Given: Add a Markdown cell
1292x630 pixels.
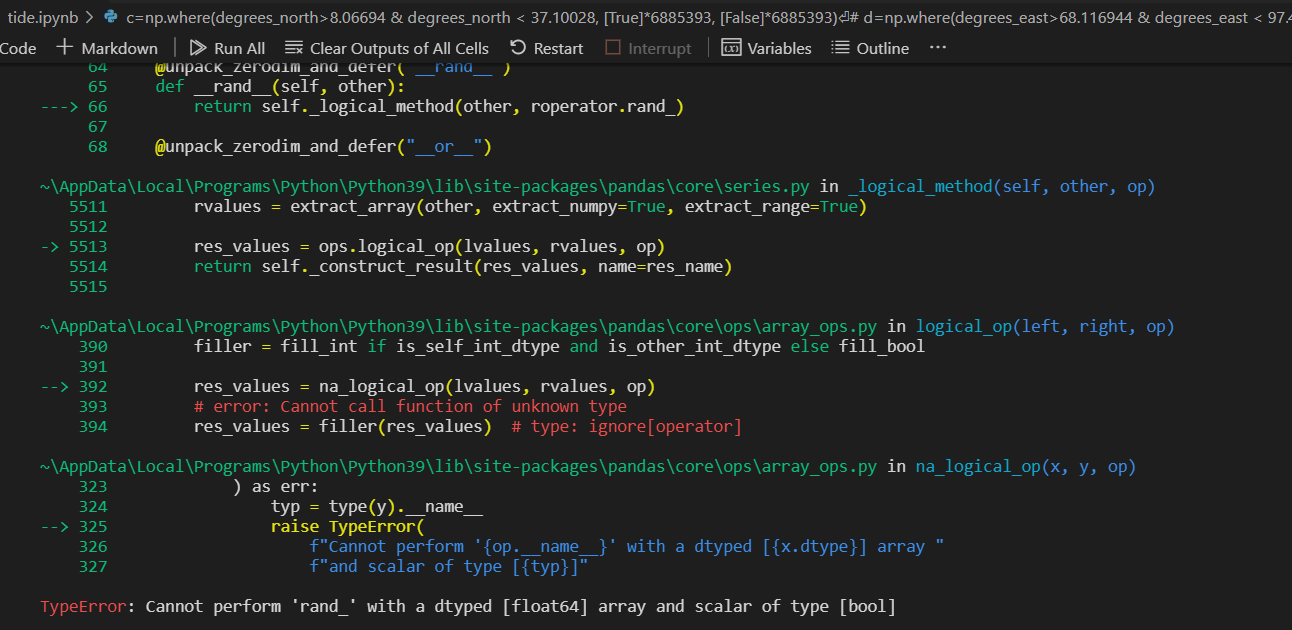Looking at the screenshot, I should point(107,48).
